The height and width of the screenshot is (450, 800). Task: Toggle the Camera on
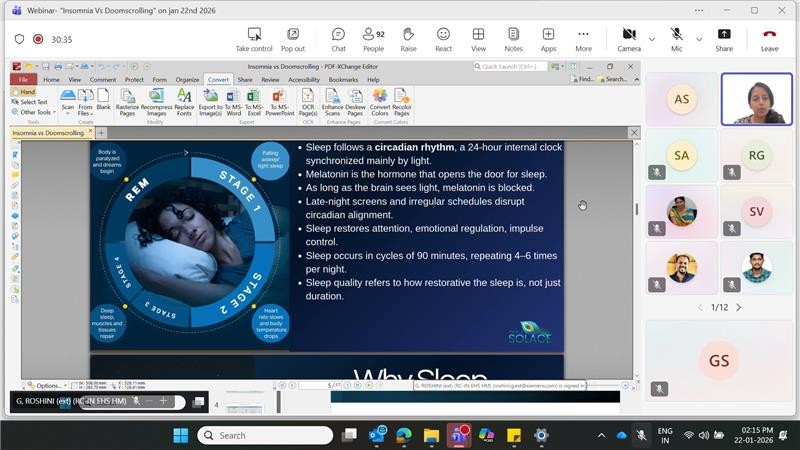(x=628, y=39)
